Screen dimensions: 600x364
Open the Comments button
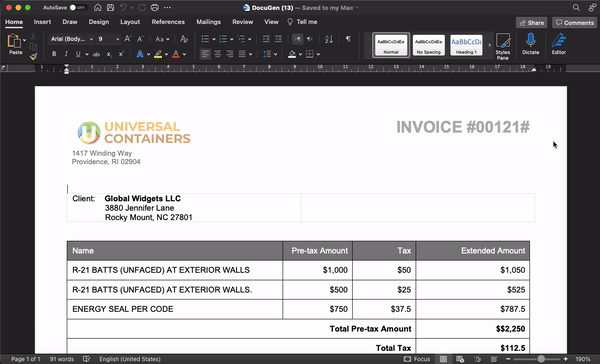pos(574,23)
